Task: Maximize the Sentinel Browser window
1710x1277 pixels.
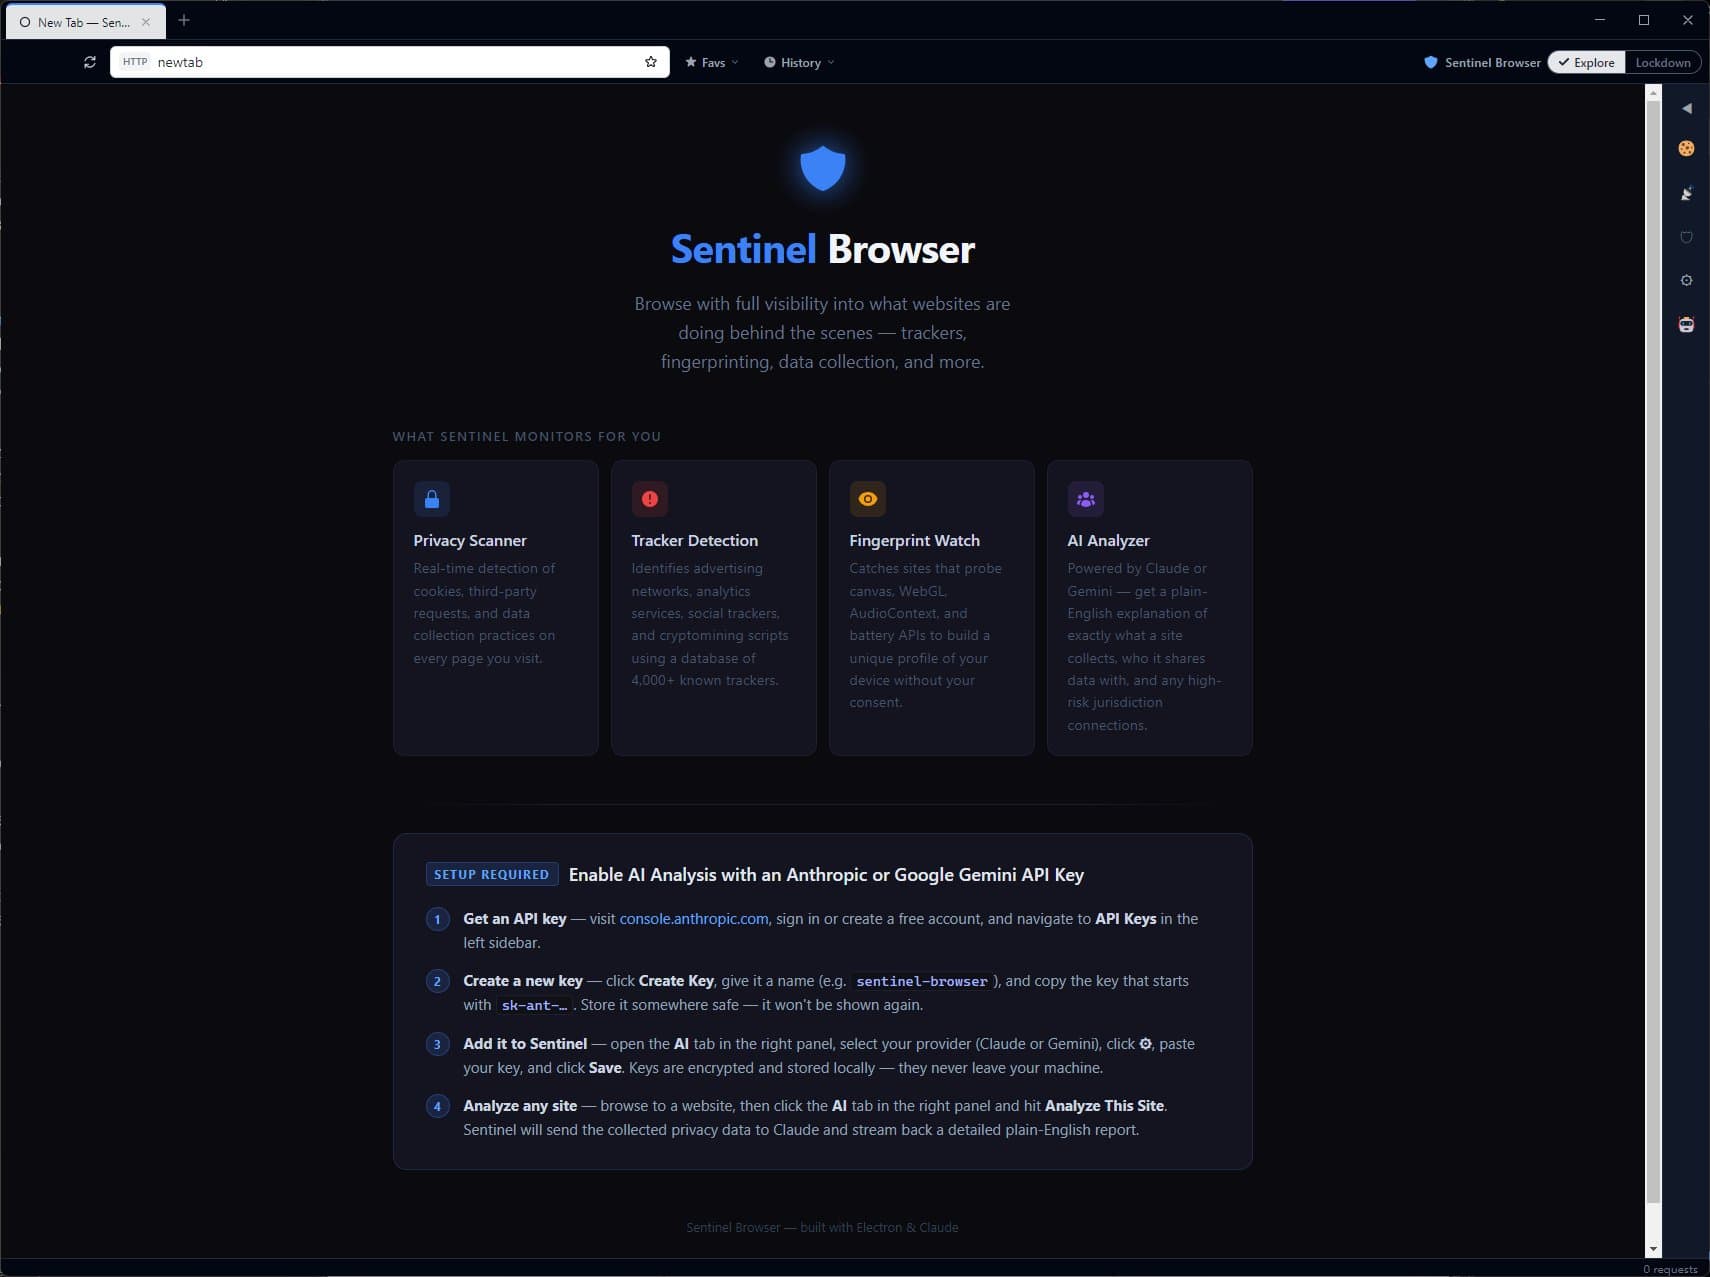Action: 1644,20
